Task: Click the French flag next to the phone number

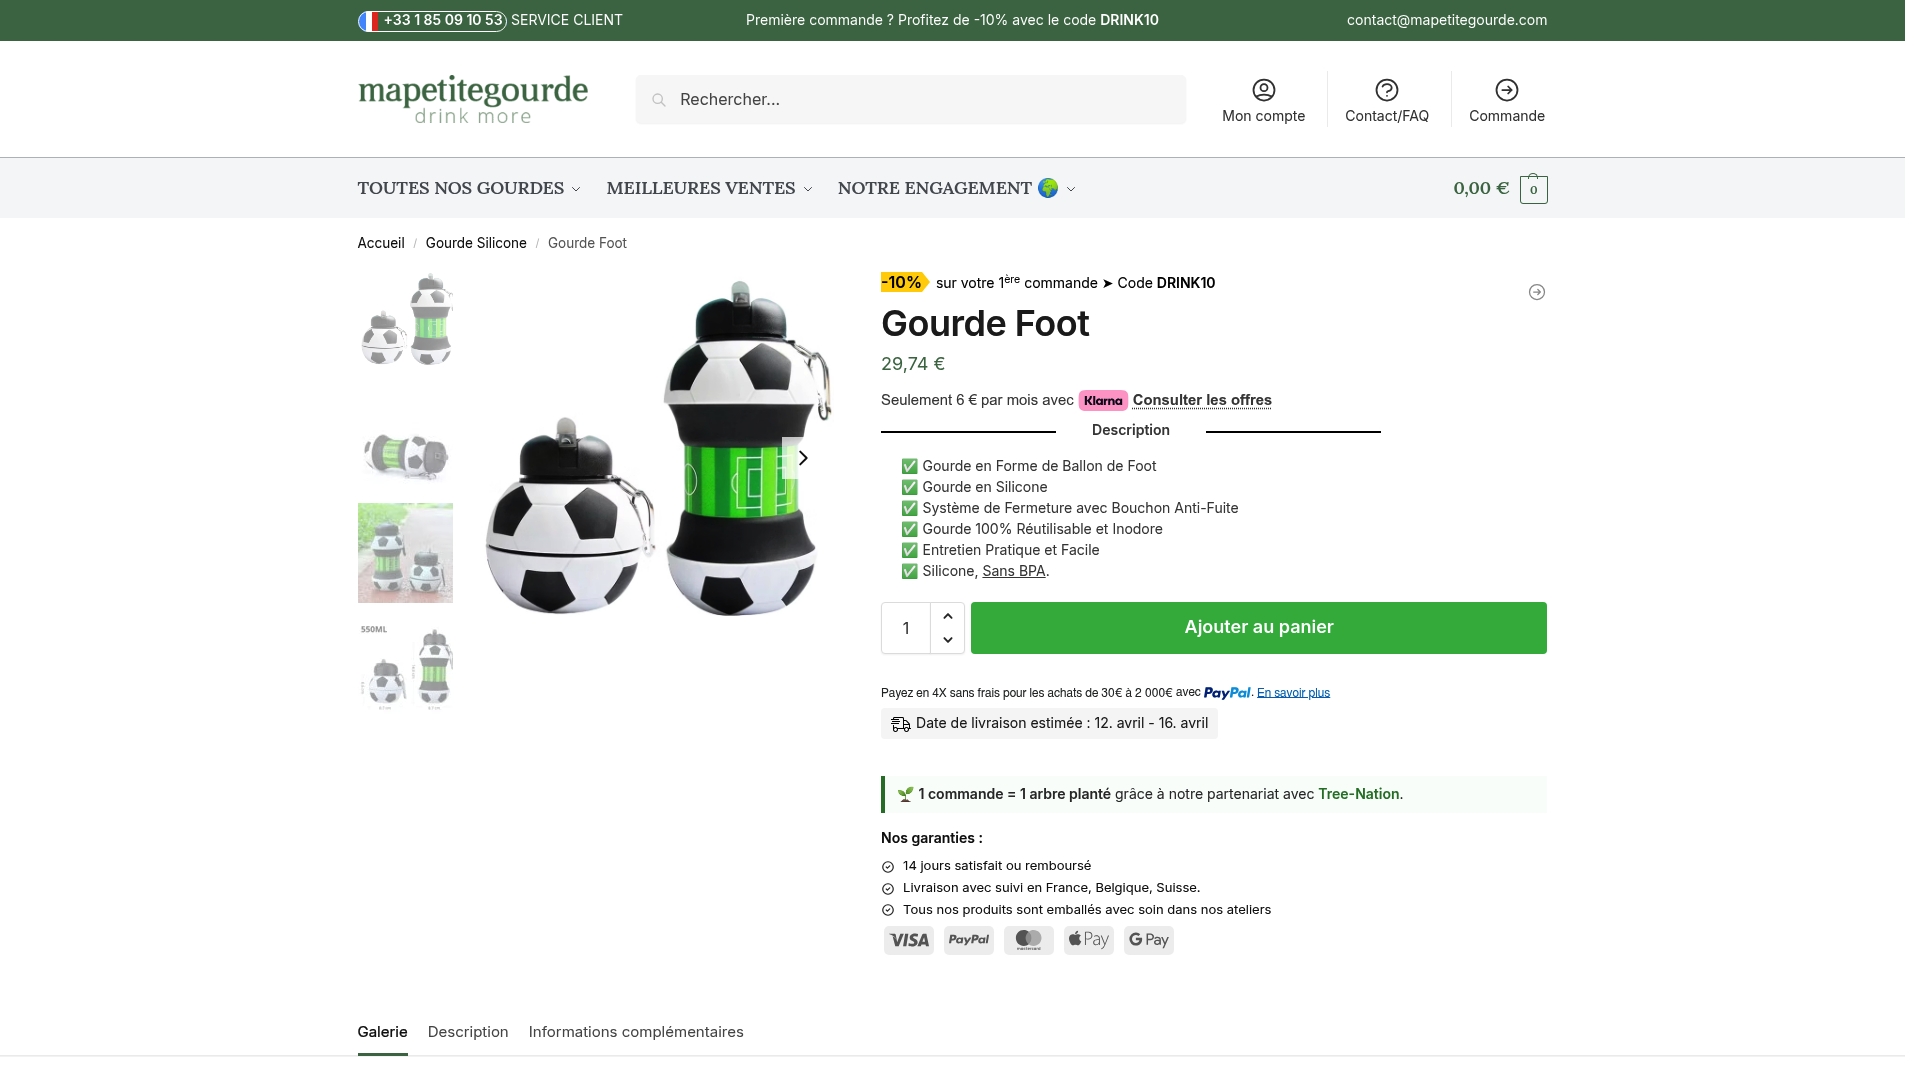Action: pos(369,19)
